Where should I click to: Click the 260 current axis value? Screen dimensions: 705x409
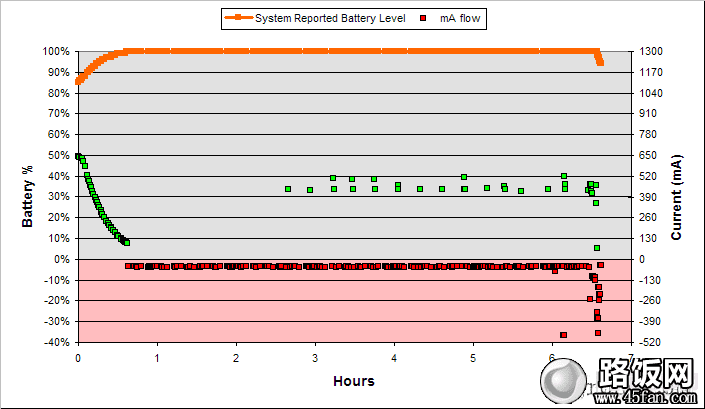(648, 218)
